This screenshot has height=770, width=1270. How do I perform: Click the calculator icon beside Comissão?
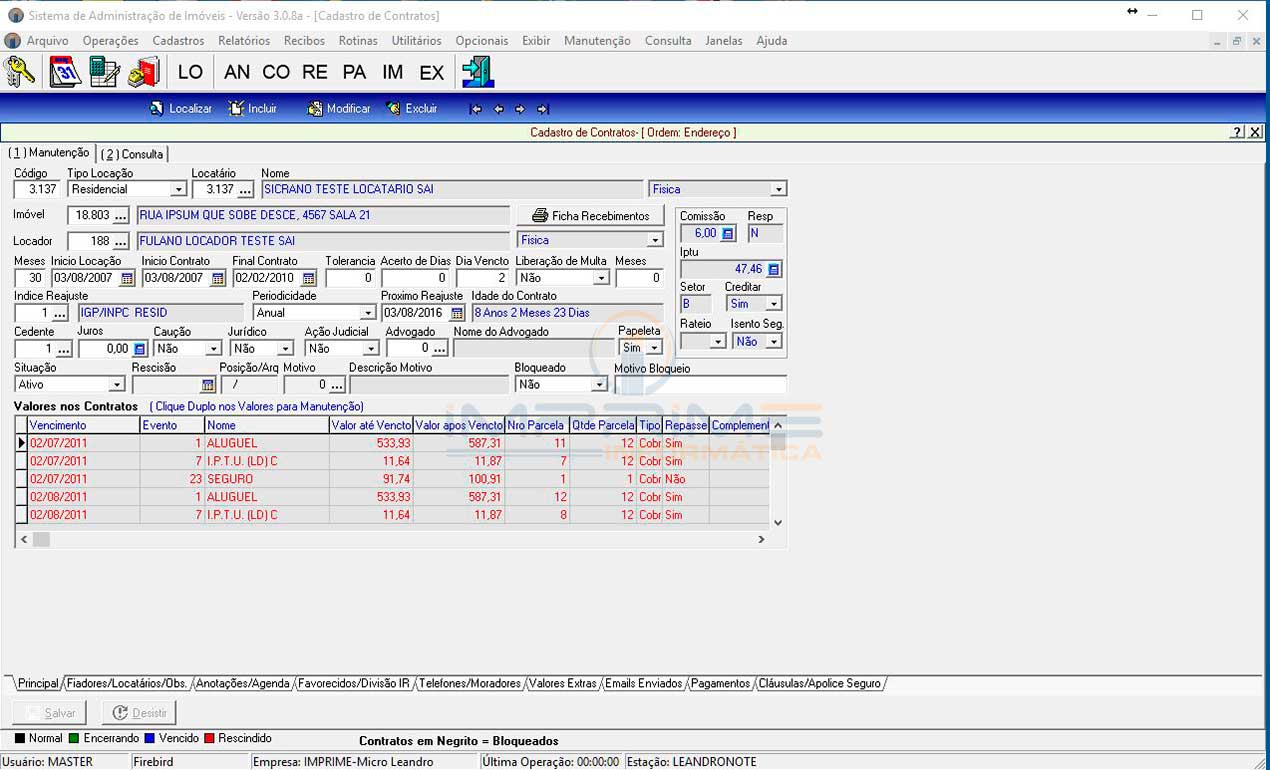coord(728,233)
